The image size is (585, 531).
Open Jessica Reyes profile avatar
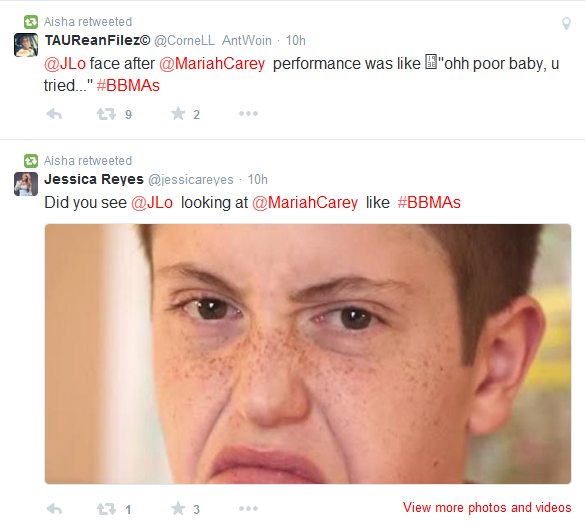[26, 184]
